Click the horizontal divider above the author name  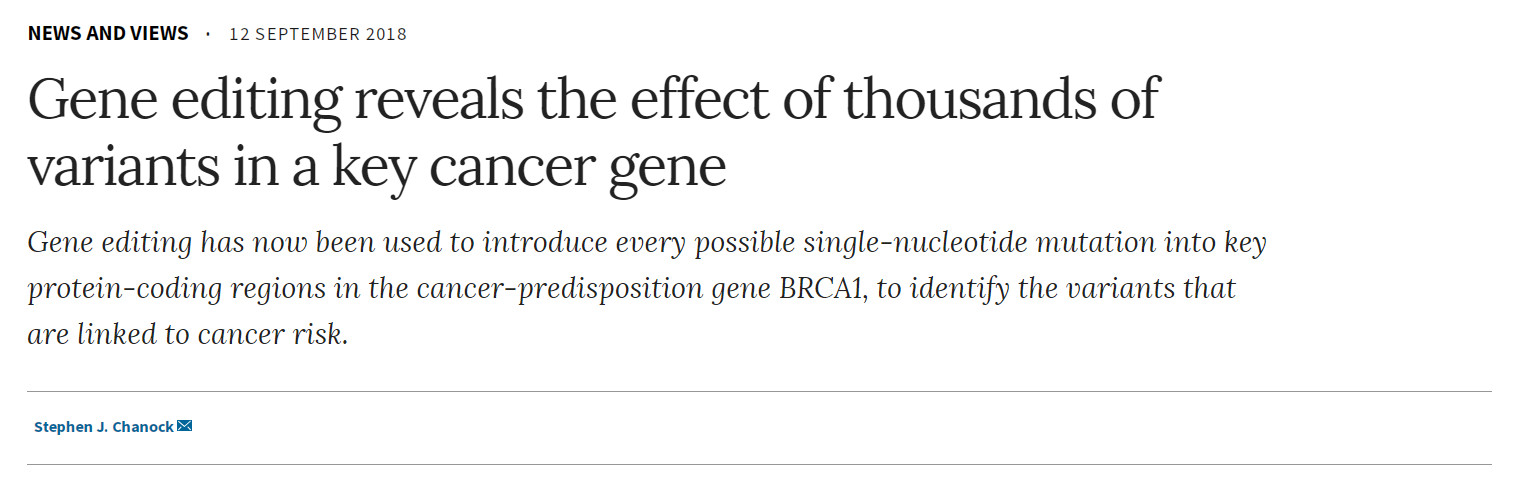[x=759, y=391]
